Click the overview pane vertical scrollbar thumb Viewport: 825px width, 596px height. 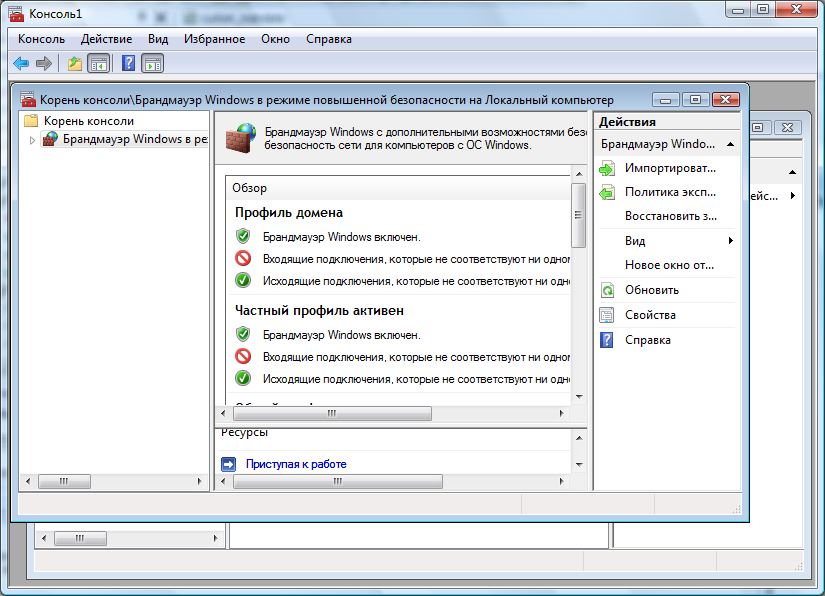pos(578,215)
